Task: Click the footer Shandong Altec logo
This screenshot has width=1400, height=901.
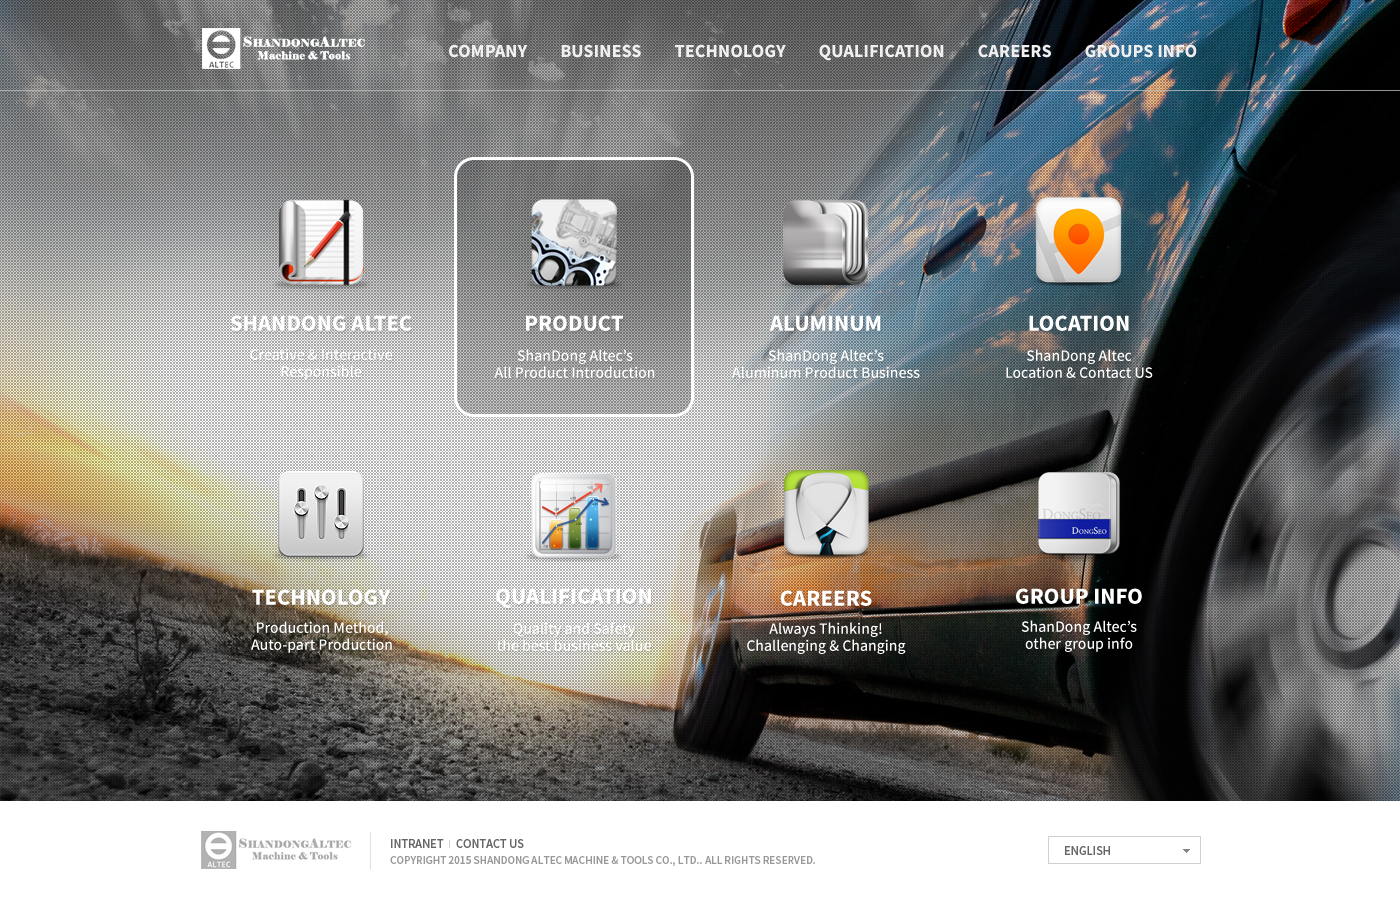Action: coord(276,850)
